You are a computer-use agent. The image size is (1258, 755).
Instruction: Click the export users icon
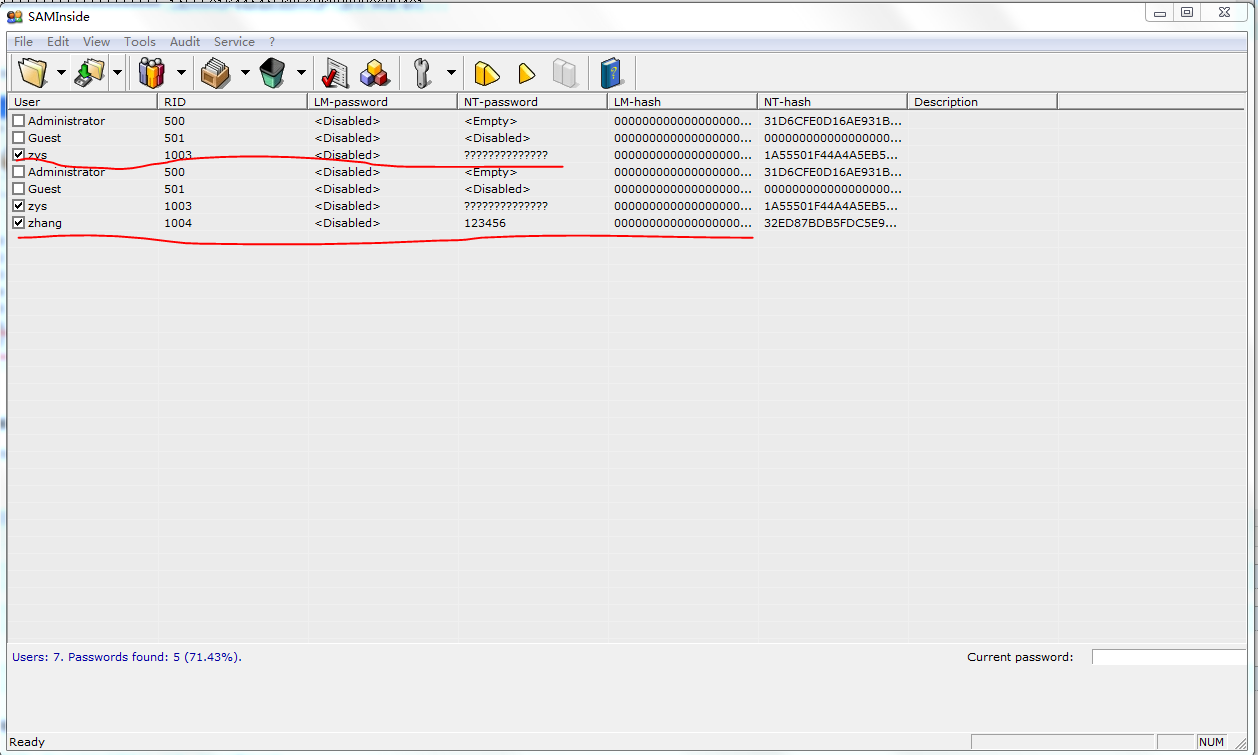coord(90,73)
